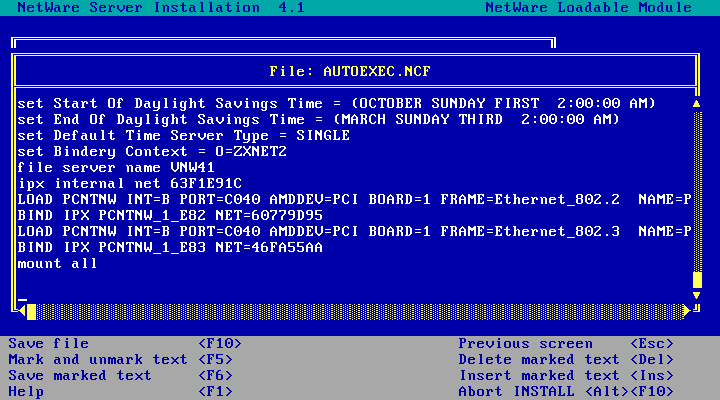Click the horizontal scrollbar yellow thumb
Screen dimensions: 720x400
click(x=31, y=312)
